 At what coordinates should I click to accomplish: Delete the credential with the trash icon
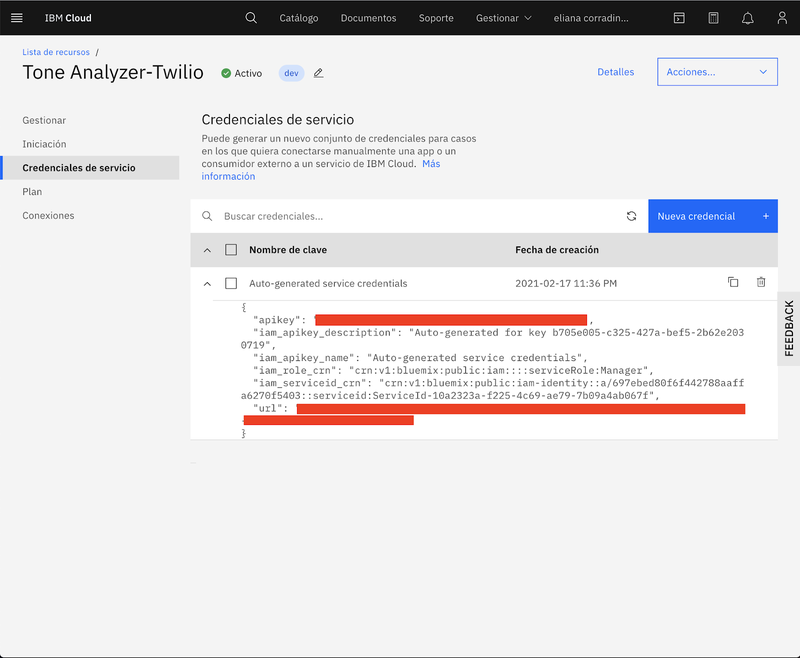pyautogui.click(x=761, y=283)
